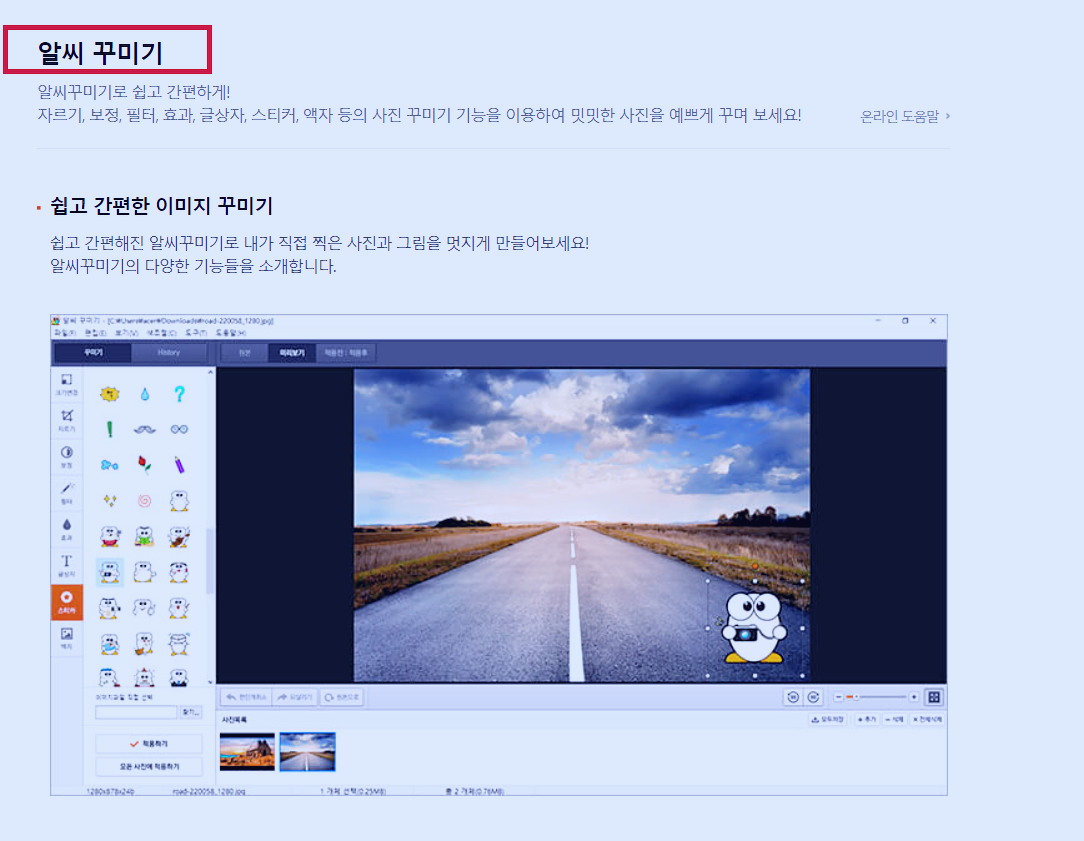This screenshot has width=1084, height=841.
Task: Pick the red rose sticker
Action: click(x=144, y=464)
